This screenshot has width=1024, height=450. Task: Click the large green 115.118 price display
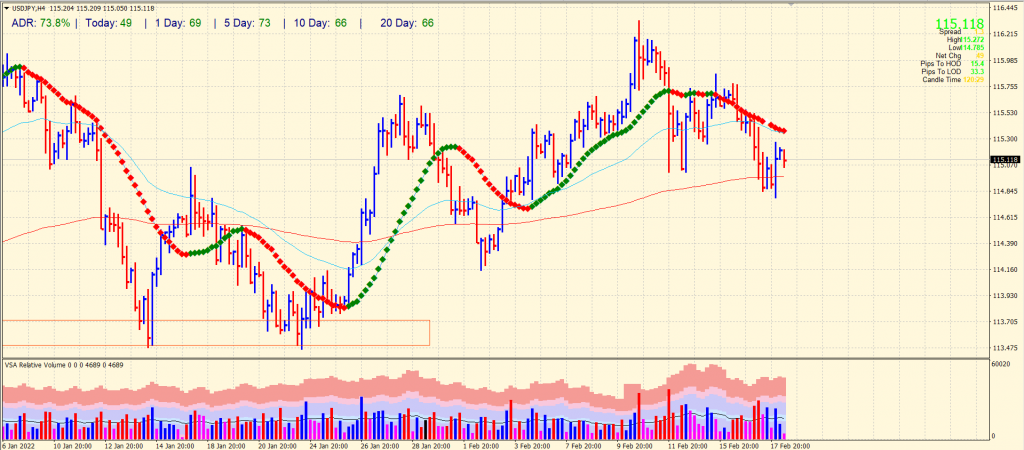coord(959,23)
